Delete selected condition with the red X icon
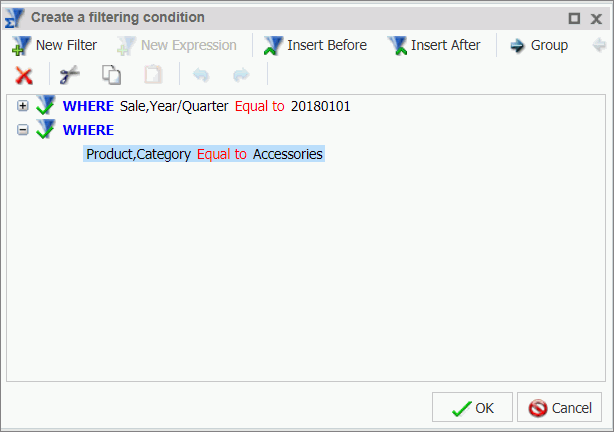 [24, 75]
